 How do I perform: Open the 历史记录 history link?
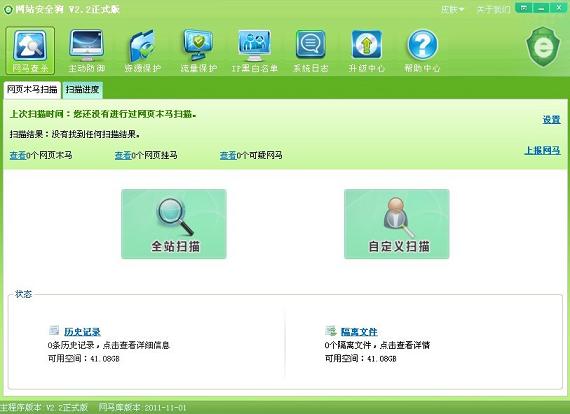(x=82, y=331)
